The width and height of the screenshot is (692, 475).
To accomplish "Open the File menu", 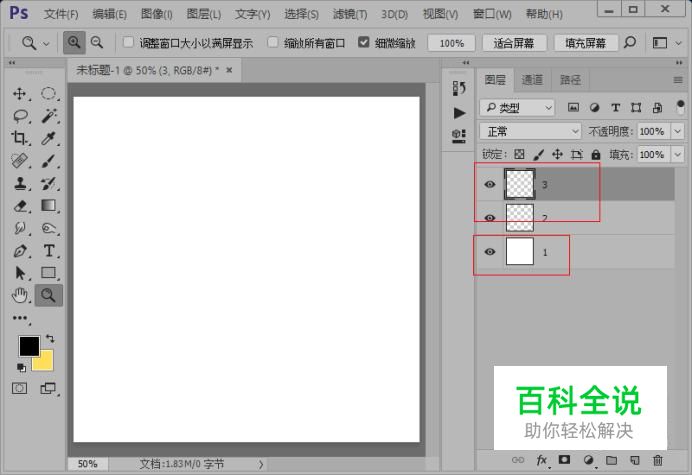I will pyautogui.click(x=61, y=14).
